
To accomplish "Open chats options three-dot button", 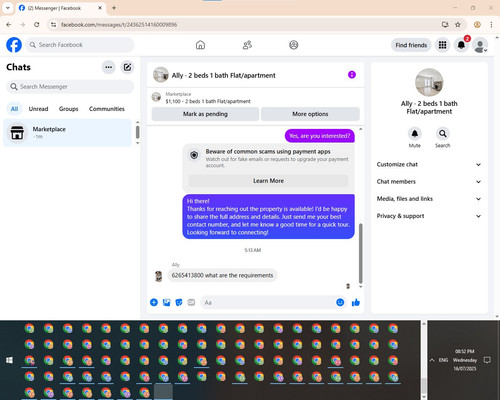I will click(109, 67).
